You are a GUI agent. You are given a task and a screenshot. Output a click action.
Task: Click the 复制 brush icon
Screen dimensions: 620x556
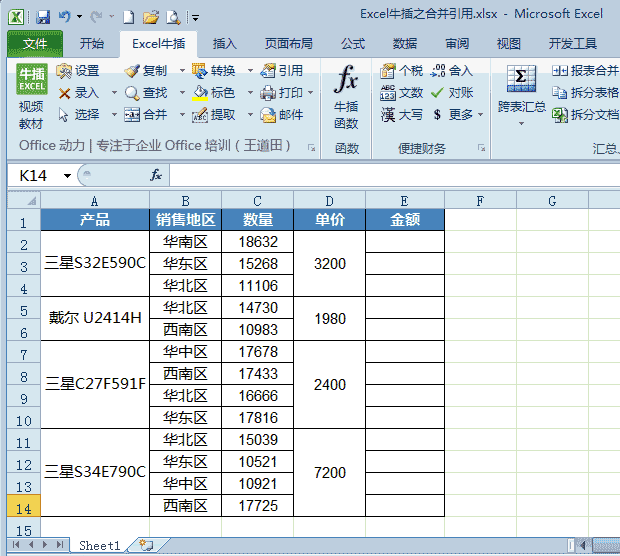[131, 71]
